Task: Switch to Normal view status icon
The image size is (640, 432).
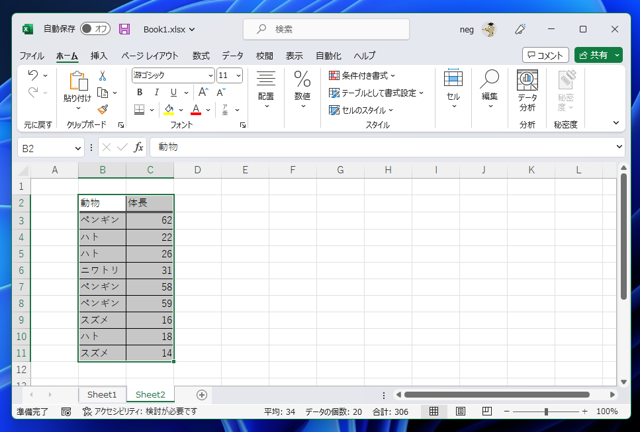Action: (433, 412)
